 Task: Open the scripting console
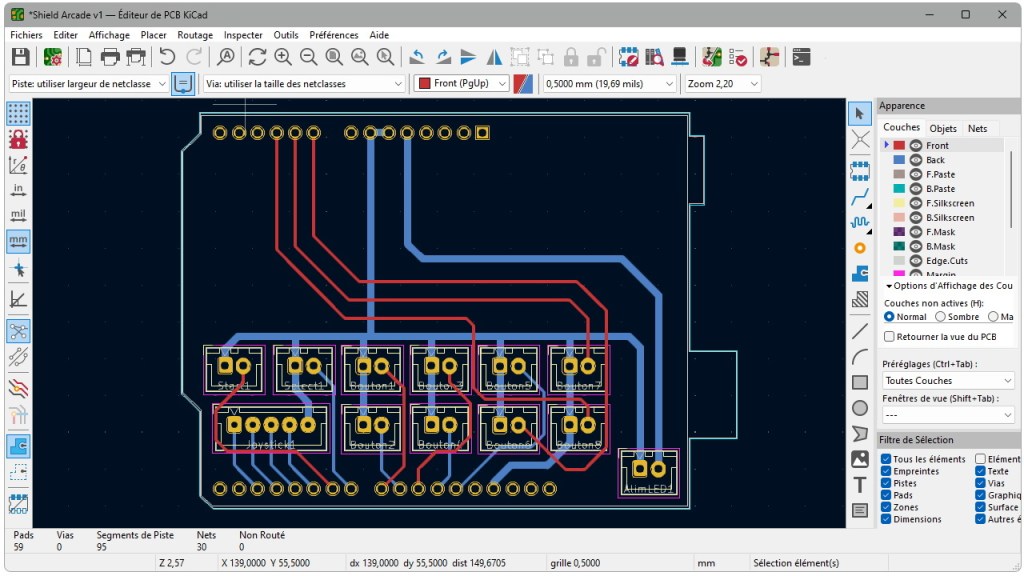(802, 57)
